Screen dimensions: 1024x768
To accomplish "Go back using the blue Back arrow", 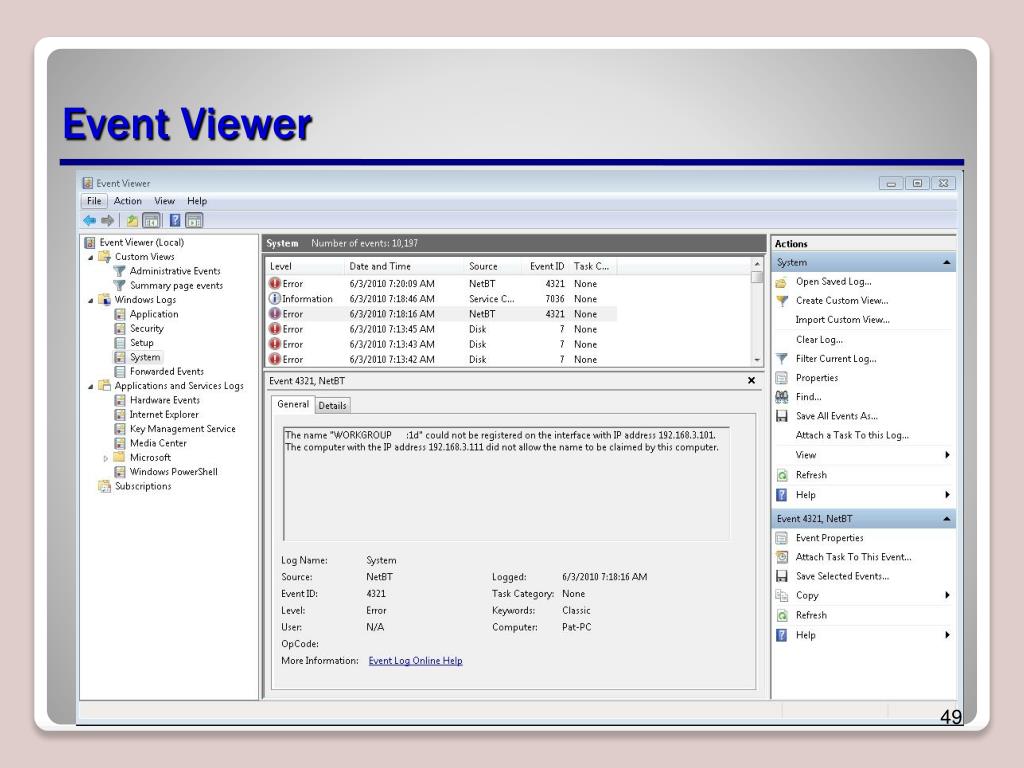I will tap(89, 221).
